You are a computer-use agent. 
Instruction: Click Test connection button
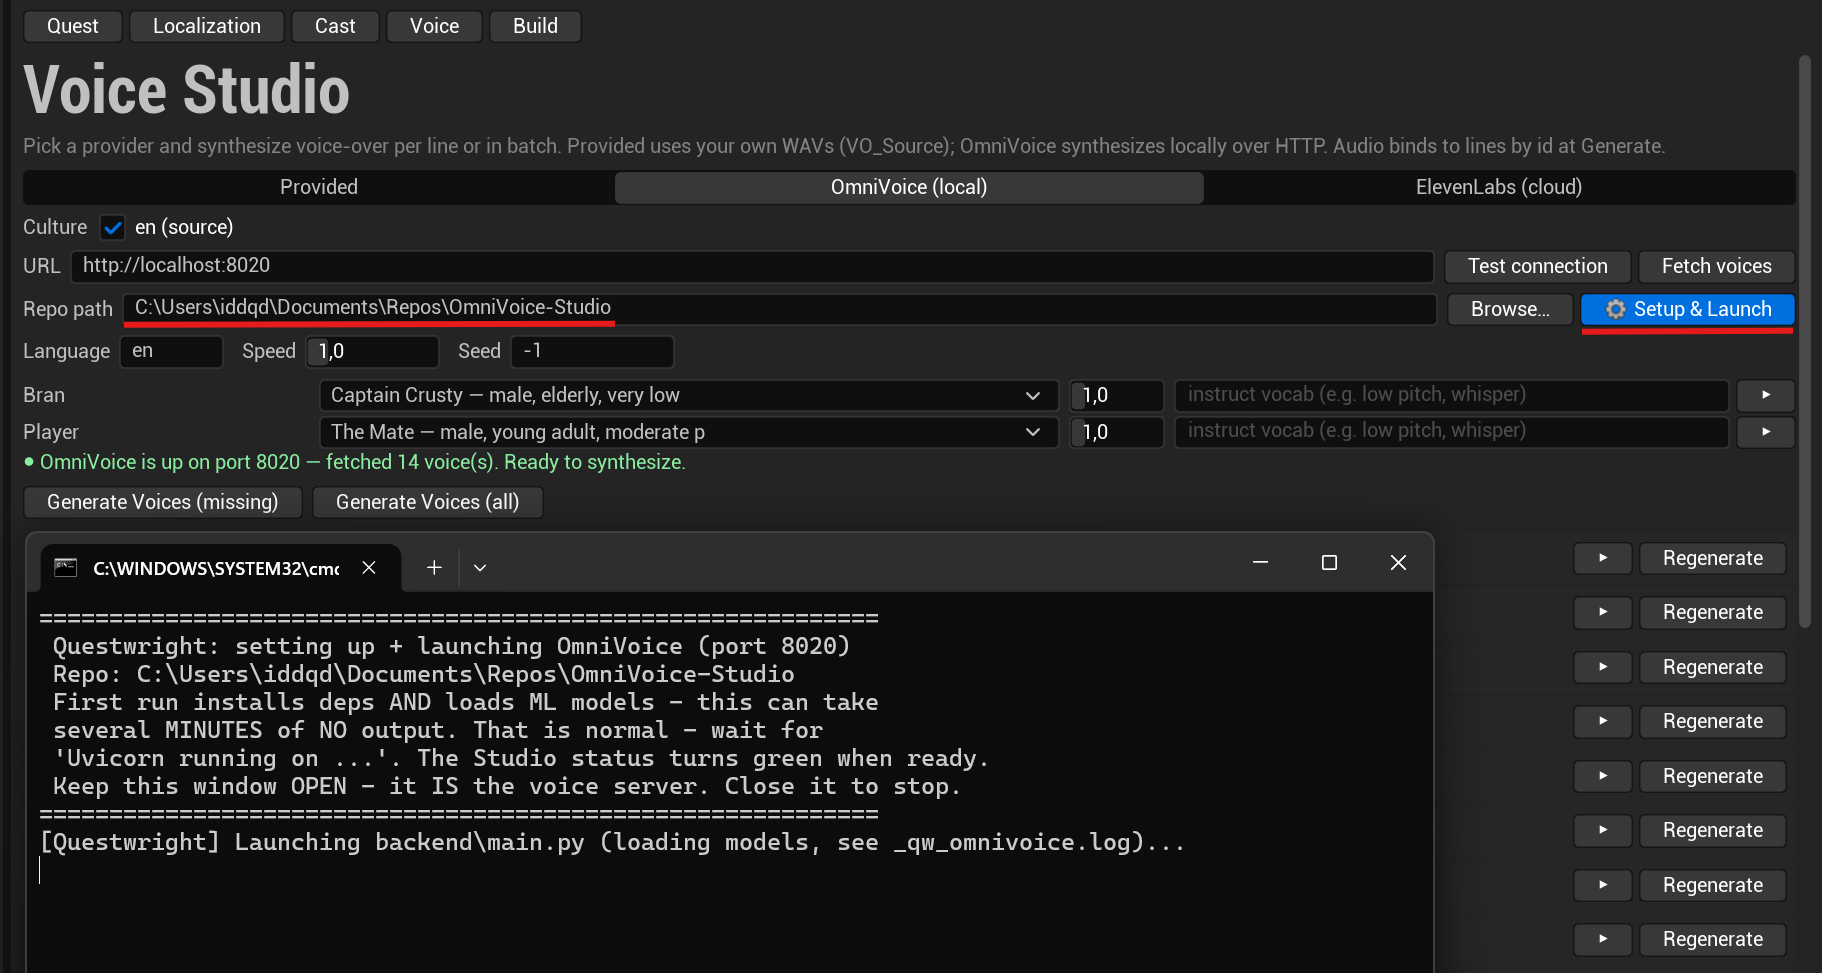click(1537, 266)
